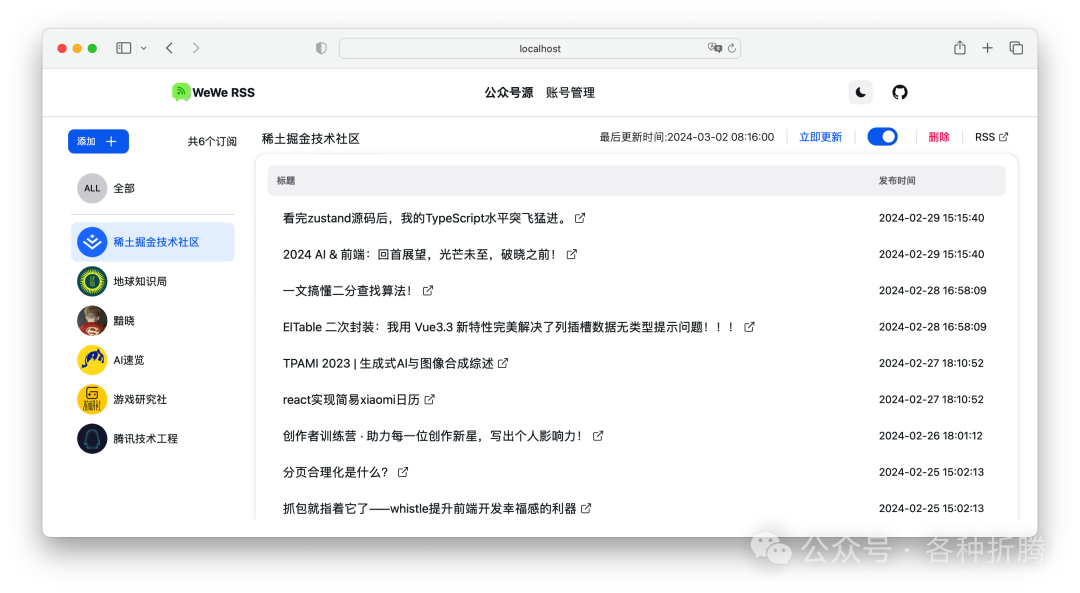The image size is (1080, 593).
Task: Click the translate icon in address bar
Action: [x=715, y=48]
